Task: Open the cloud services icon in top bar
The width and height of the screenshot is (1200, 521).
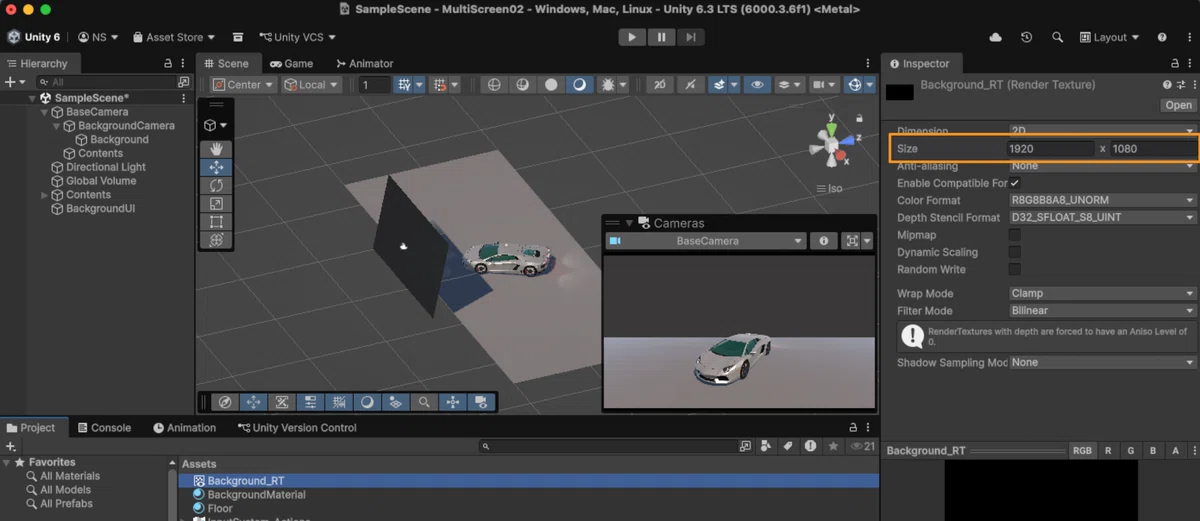Action: click(995, 37)
